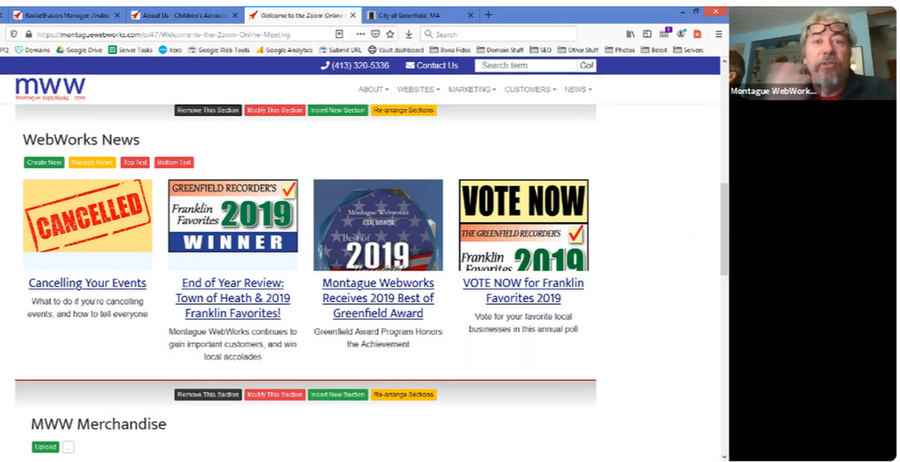Open the Google Web Tools bookmark
Screen dimensions: 900x462
pyautogui.click(x=219, y=50)
